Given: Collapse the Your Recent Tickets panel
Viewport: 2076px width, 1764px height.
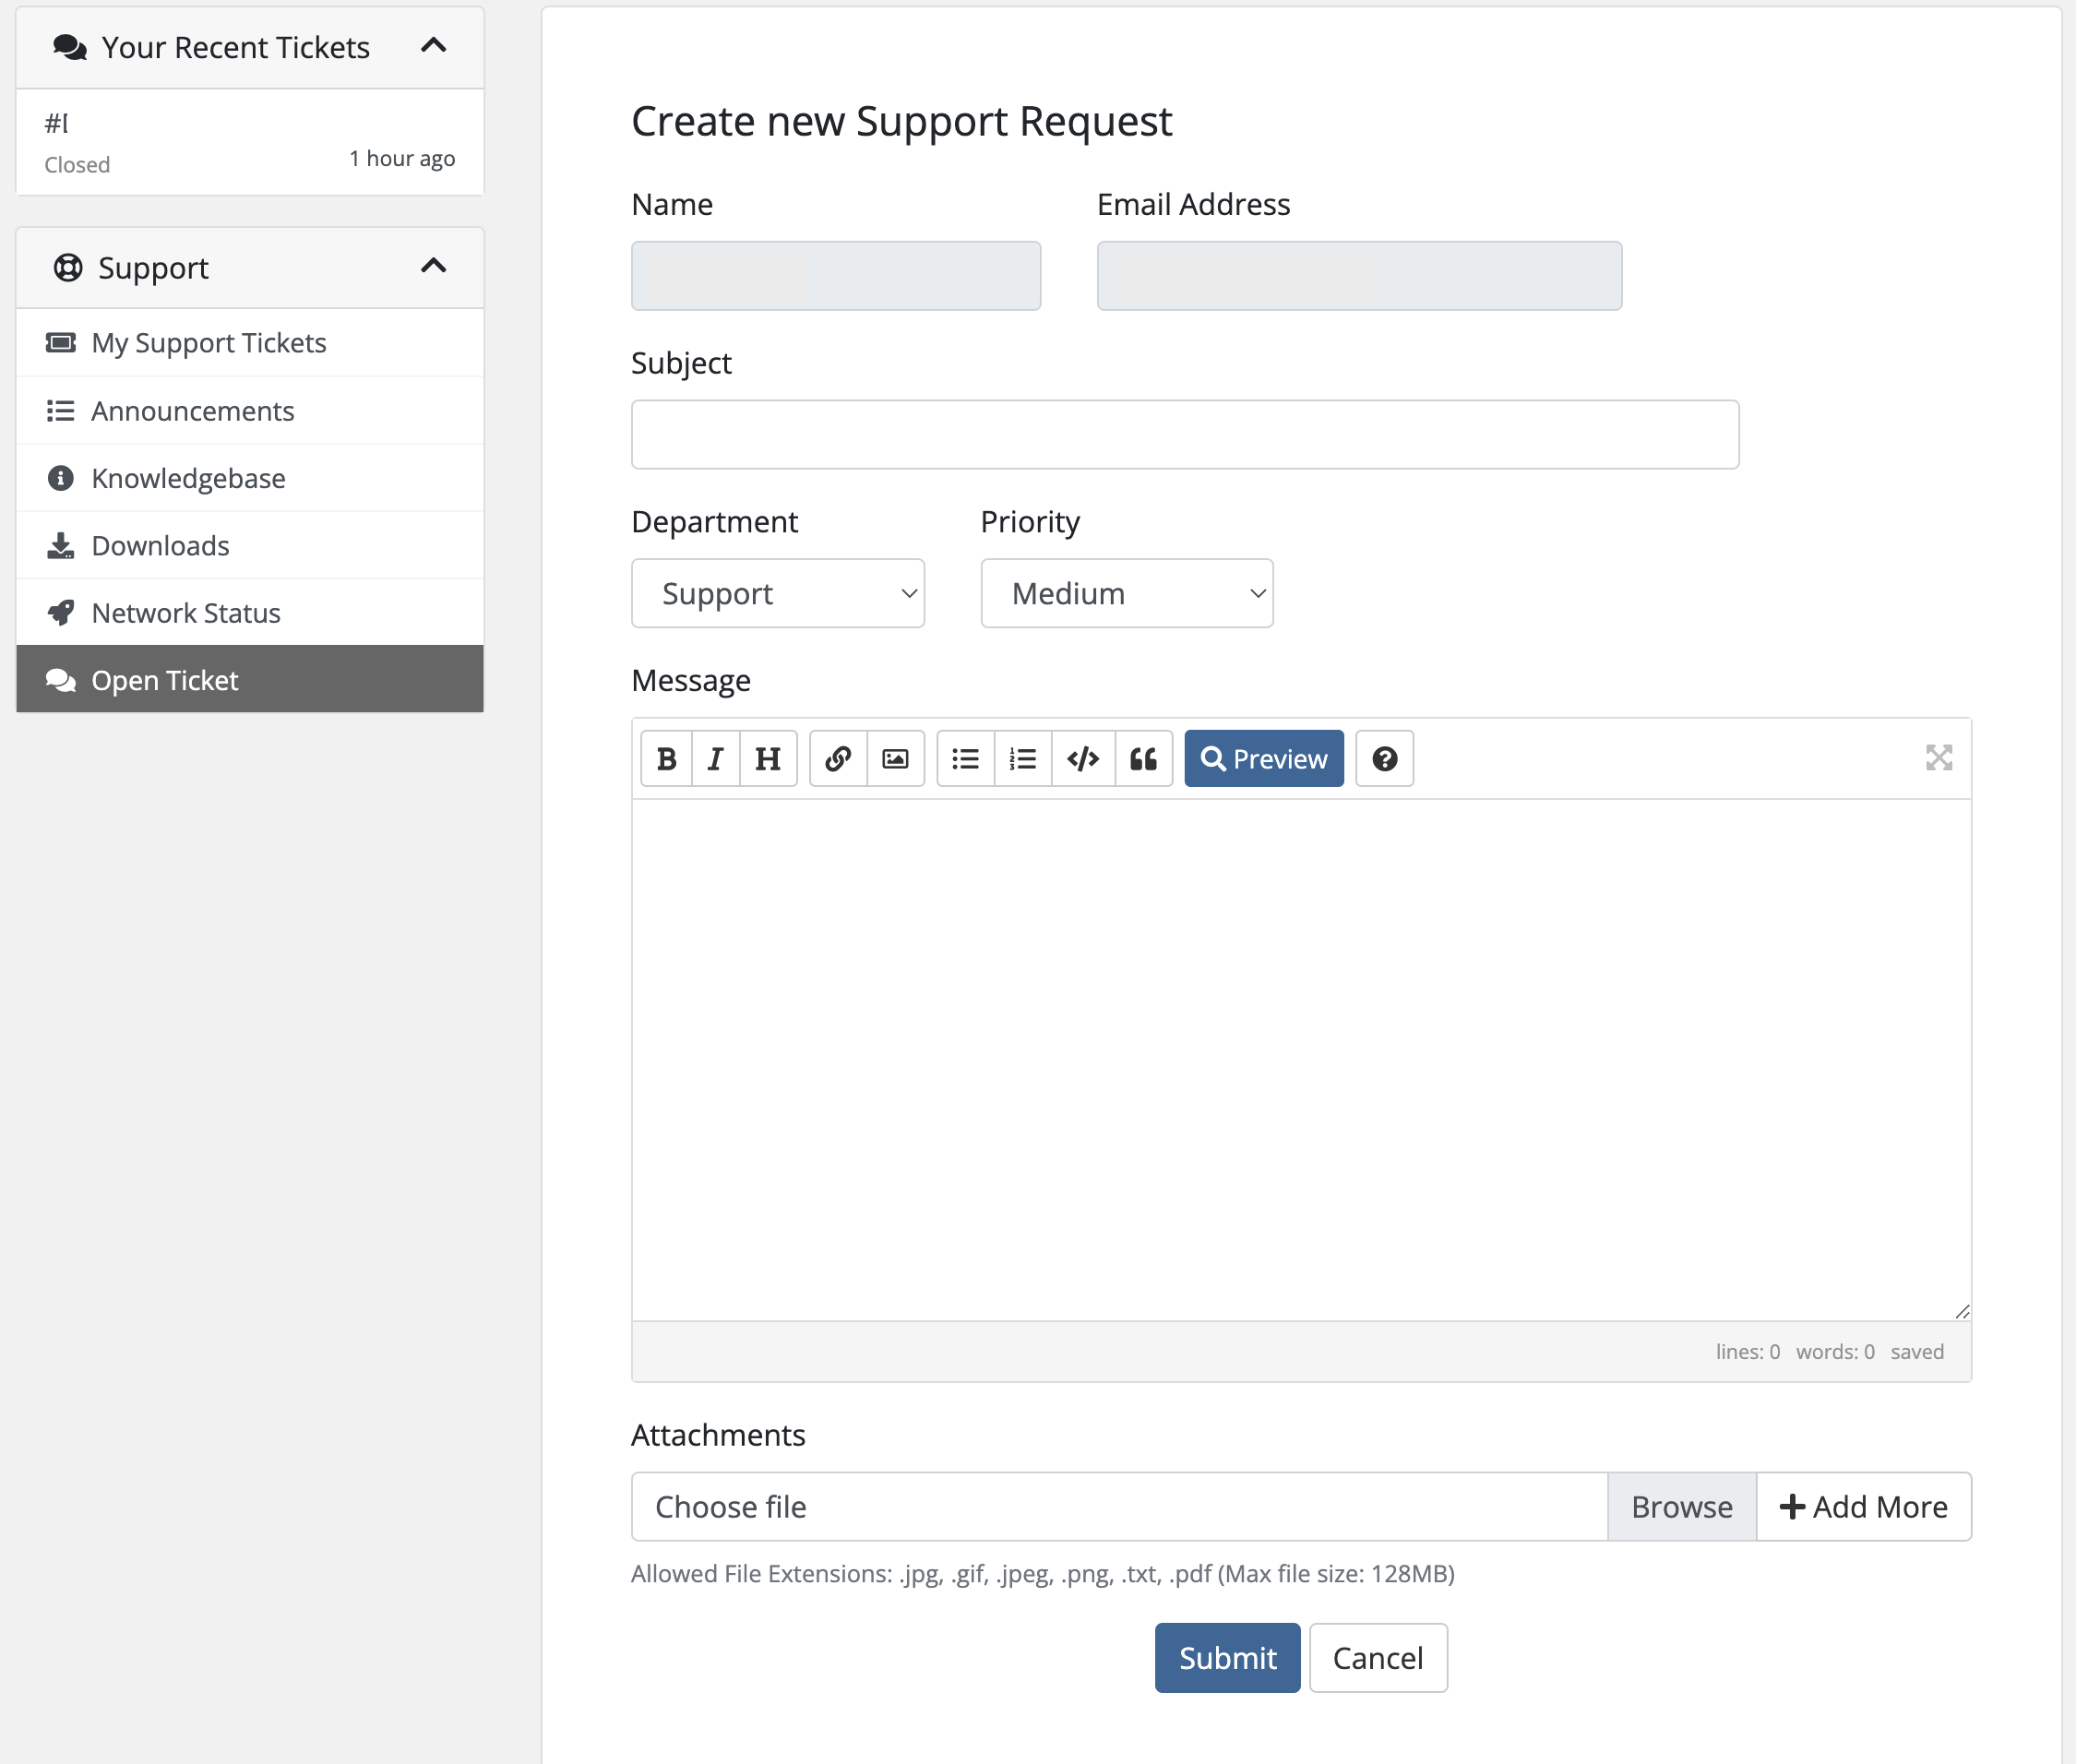Looking at the screenshot, I should click(x=433, y=46).
